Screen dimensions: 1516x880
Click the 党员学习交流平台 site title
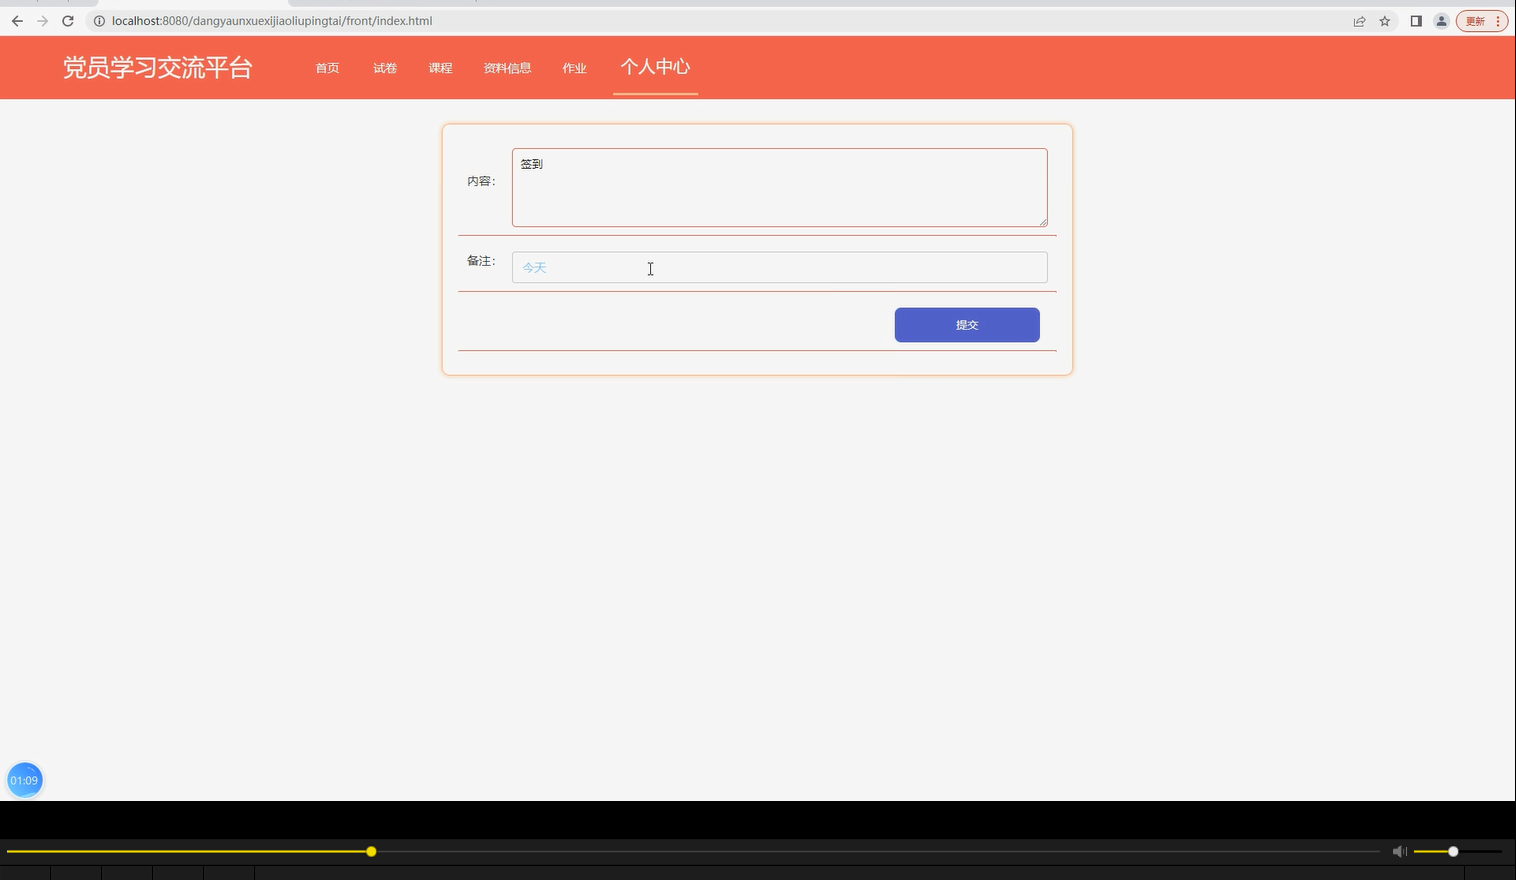(x=158, y=68)
